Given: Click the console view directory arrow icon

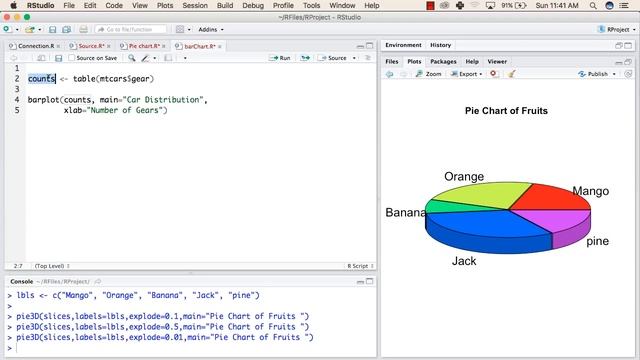Looking at the screenshot, I should 98,282.
